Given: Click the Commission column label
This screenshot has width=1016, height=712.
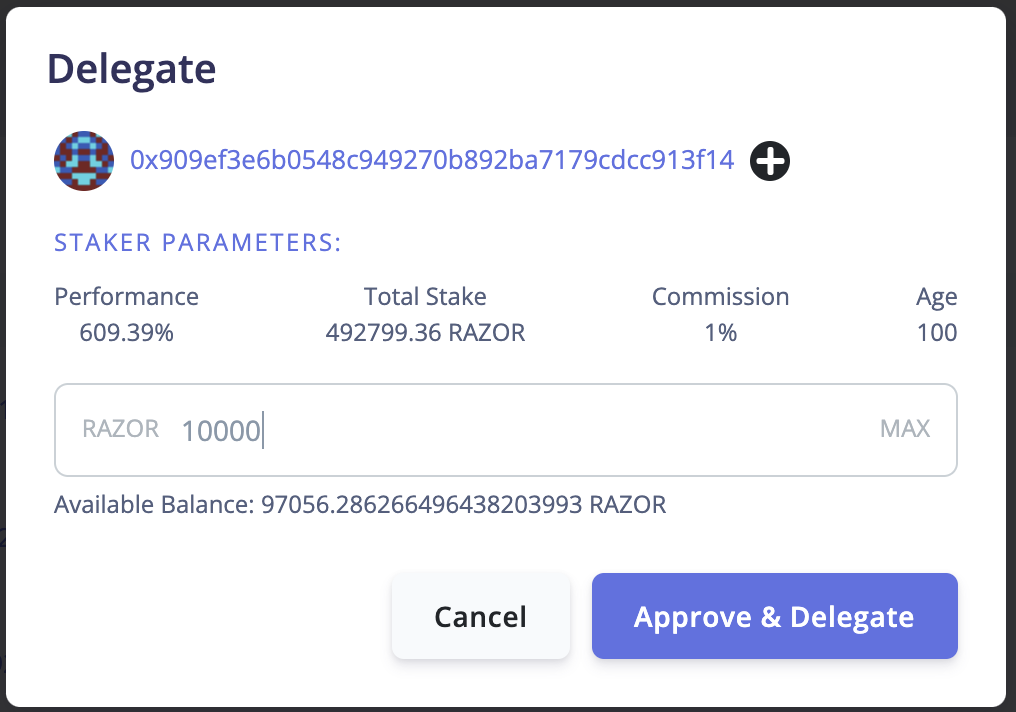Looking at the screenshot, I should (720, 297).
